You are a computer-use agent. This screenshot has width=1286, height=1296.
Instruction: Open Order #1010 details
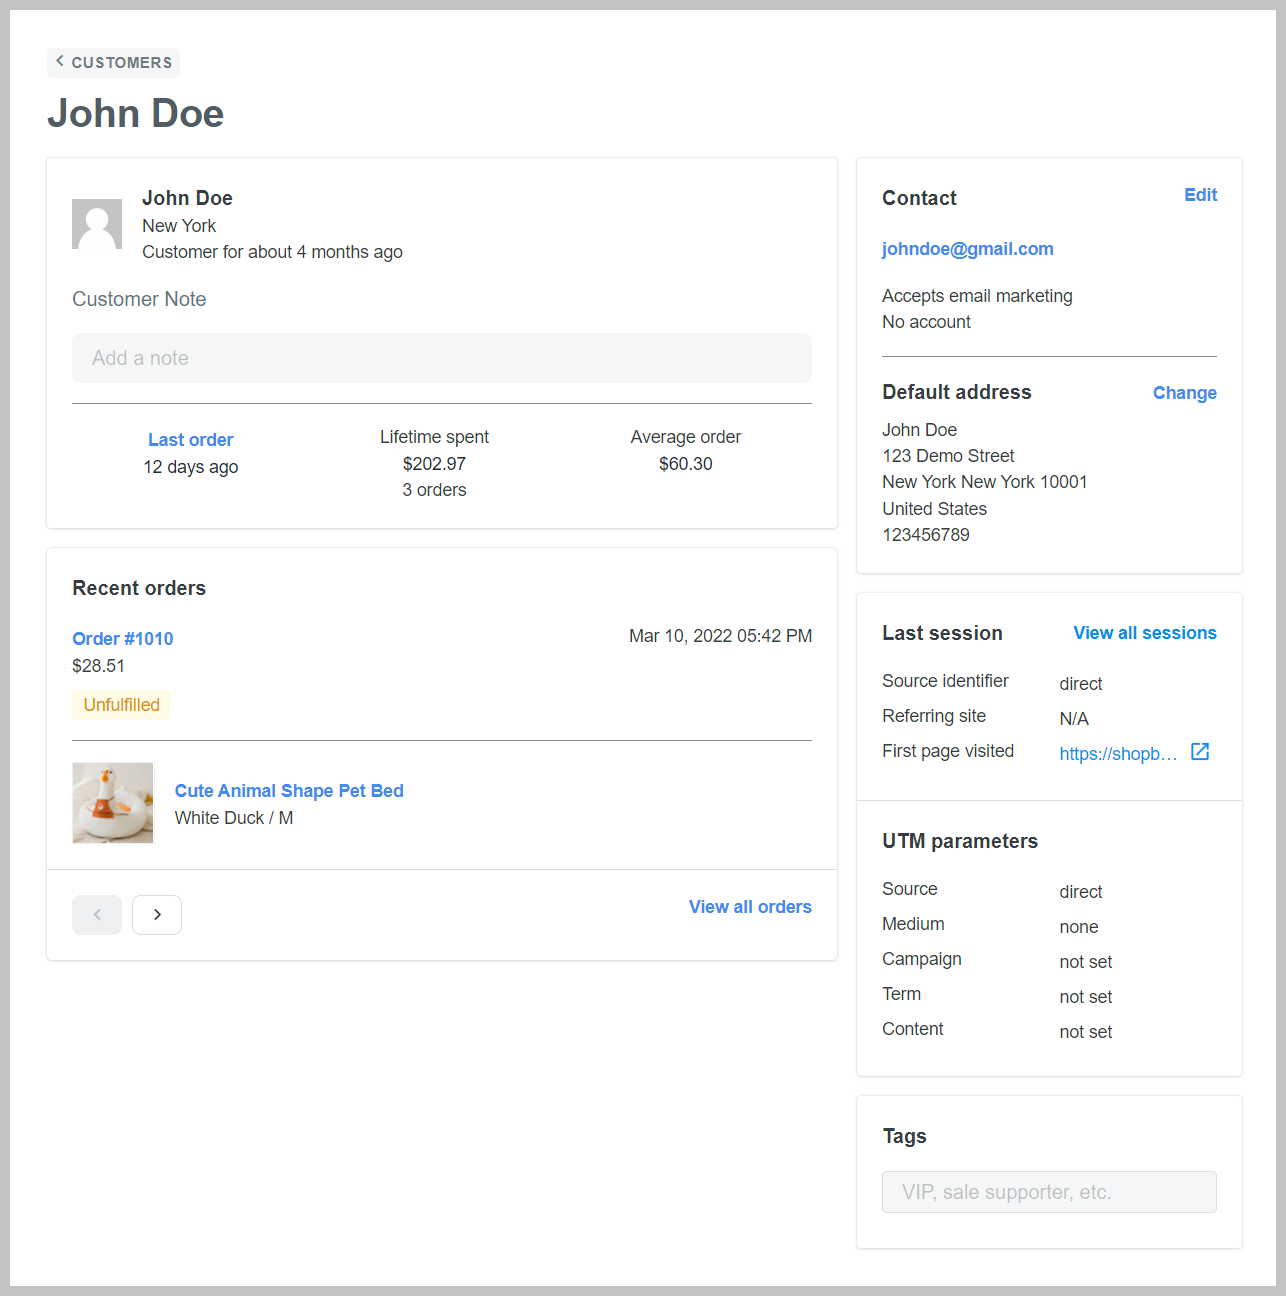click(123, 639)
